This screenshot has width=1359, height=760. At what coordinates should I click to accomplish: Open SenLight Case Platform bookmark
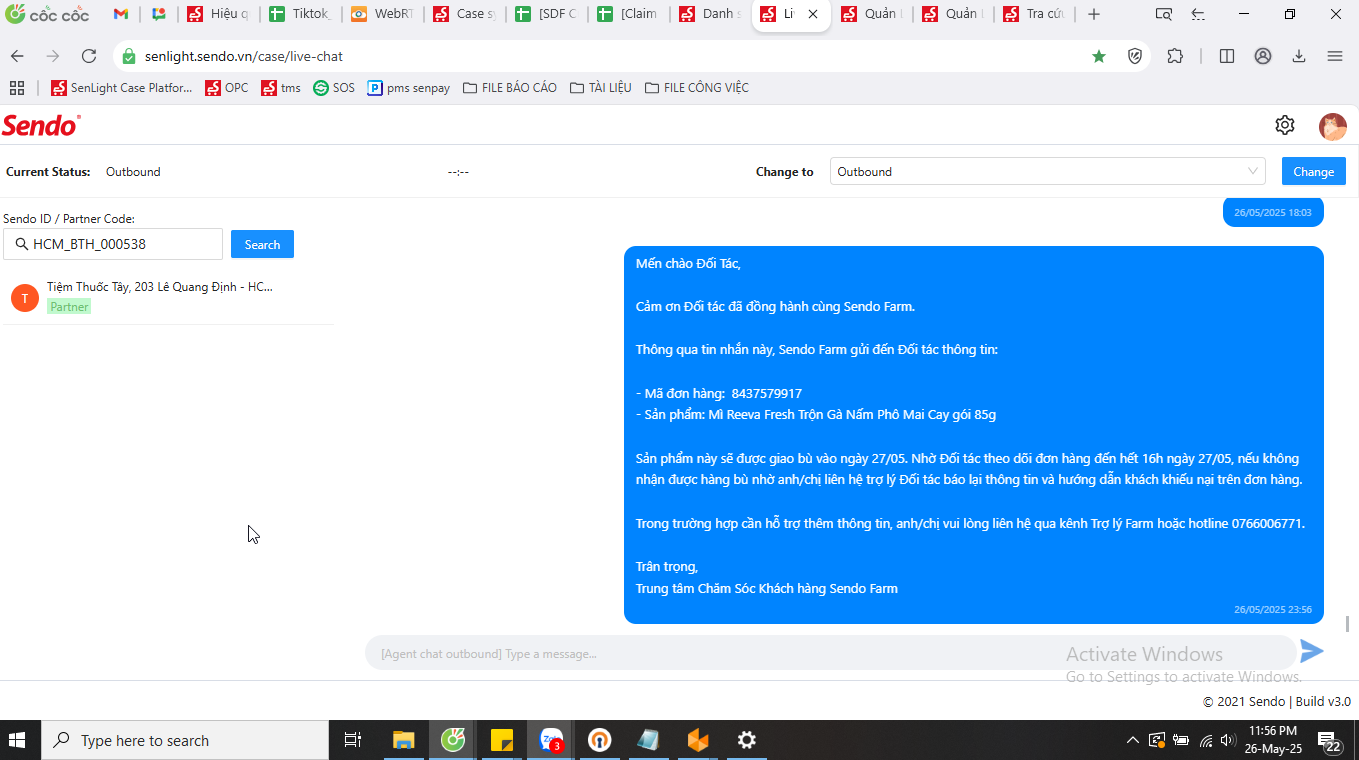pyautogui.click(x=121, y=88)
